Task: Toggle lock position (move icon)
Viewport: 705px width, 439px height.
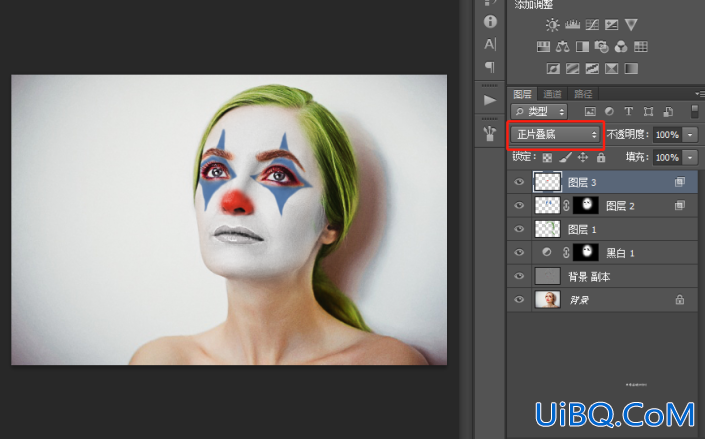Action: [x=583, y=157]
